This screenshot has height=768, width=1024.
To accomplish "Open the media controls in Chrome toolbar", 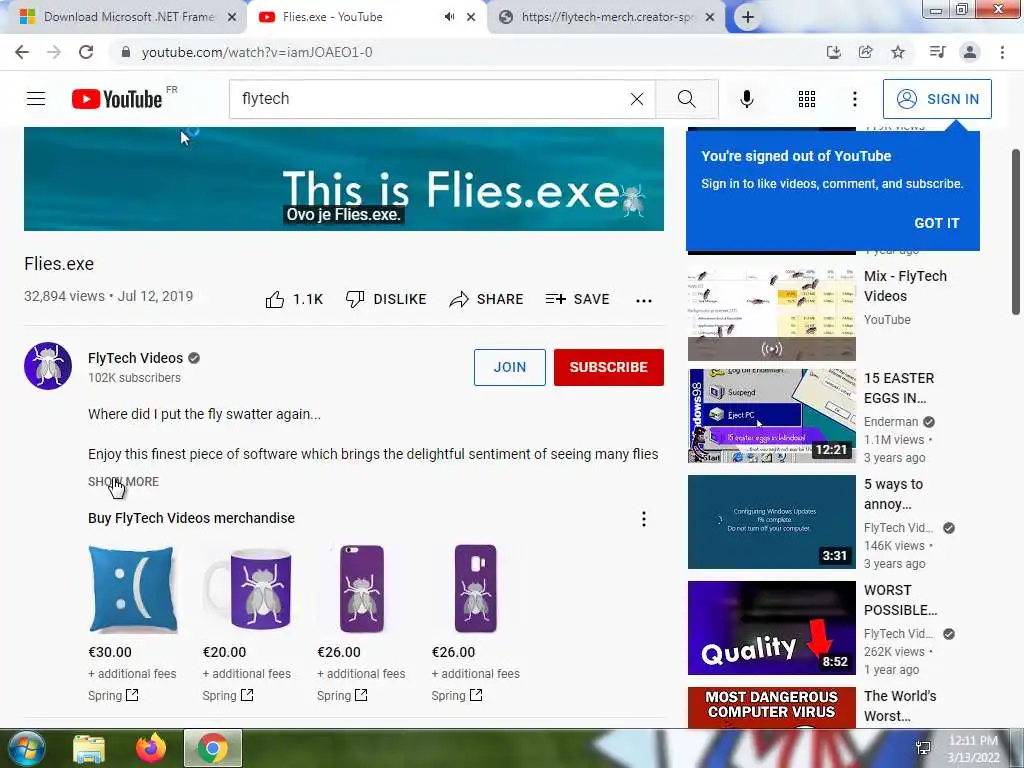I will coord(938,52).
